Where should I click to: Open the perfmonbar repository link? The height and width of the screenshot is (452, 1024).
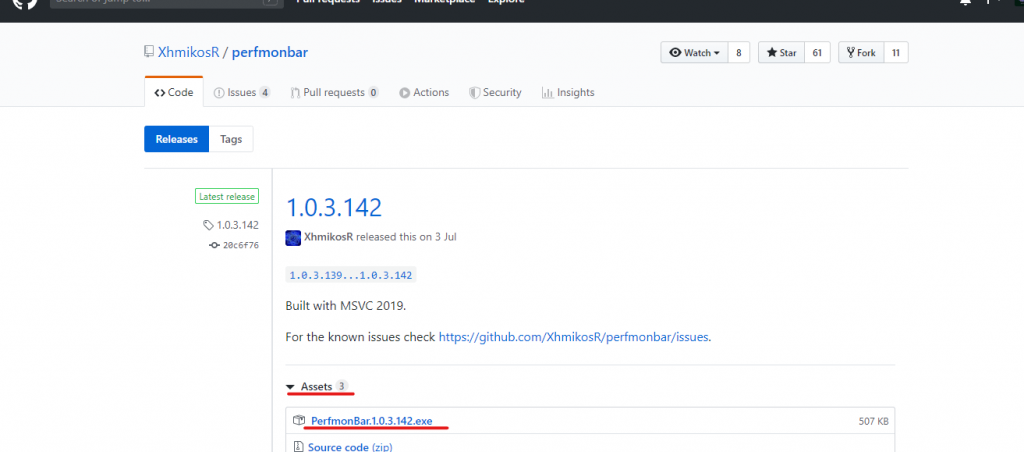pyautogui.click(x=270, y=52)
